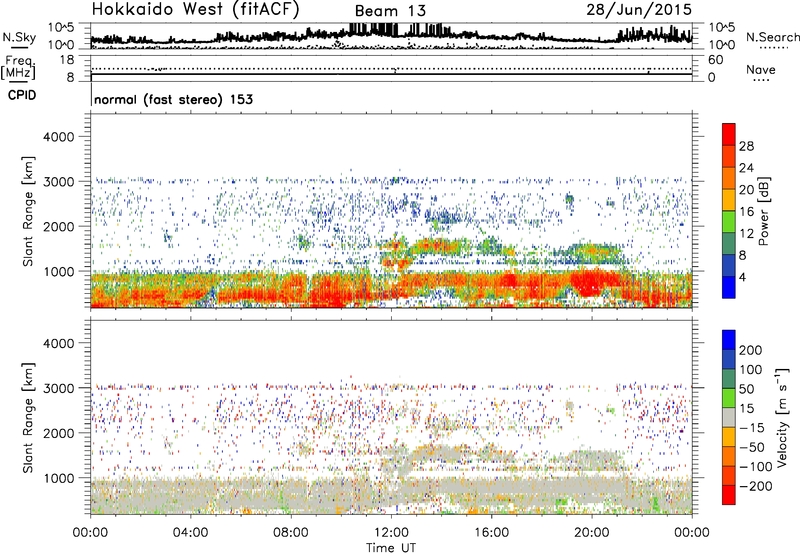Click the date '28/Jun/2015'
Screen dimensions: 800x554
(639, 9)
